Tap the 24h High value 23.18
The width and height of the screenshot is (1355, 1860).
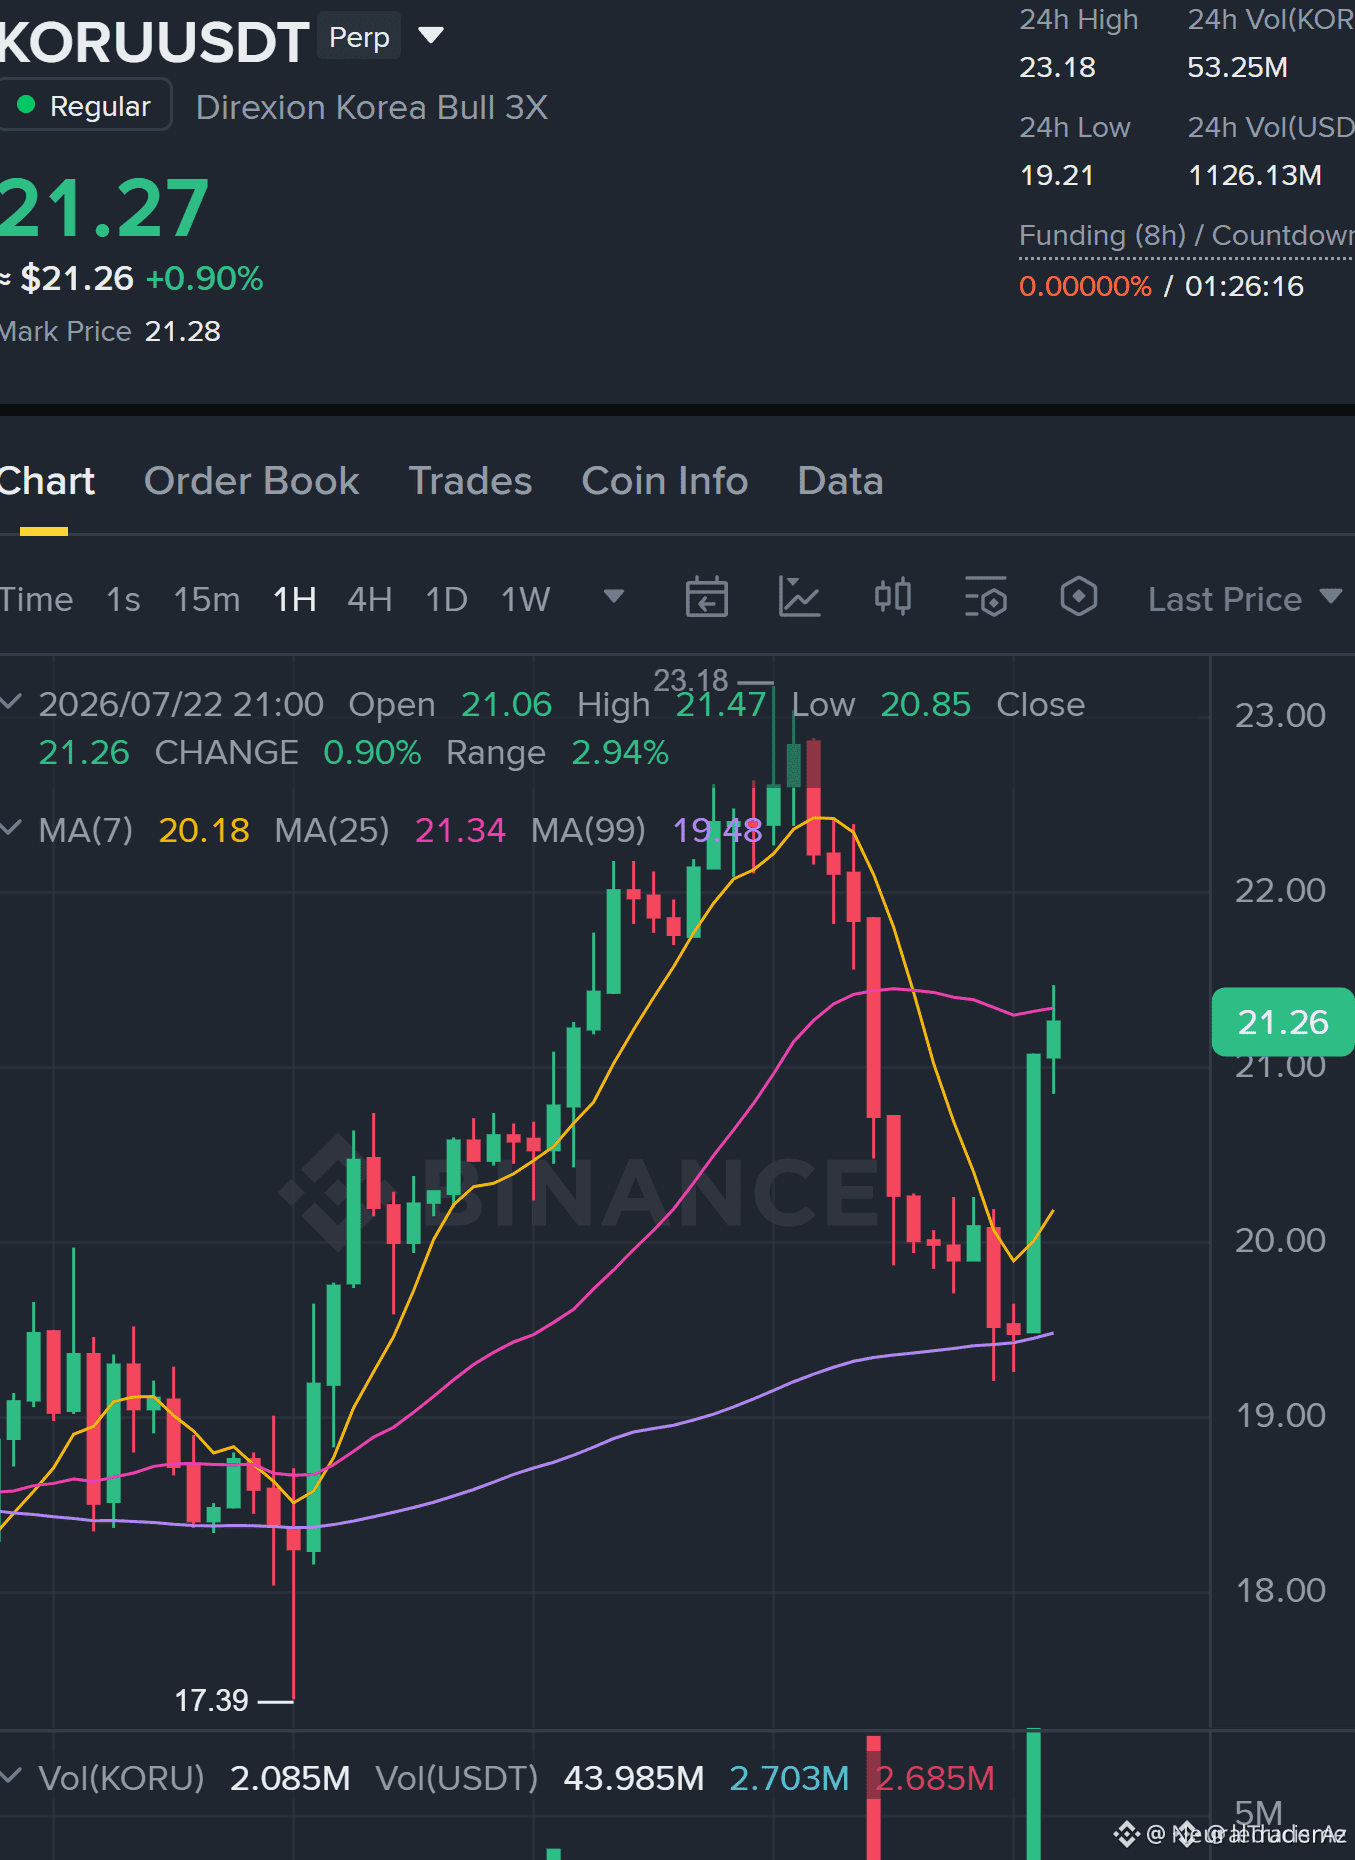pyautogui.click(x=1057, y=68)
